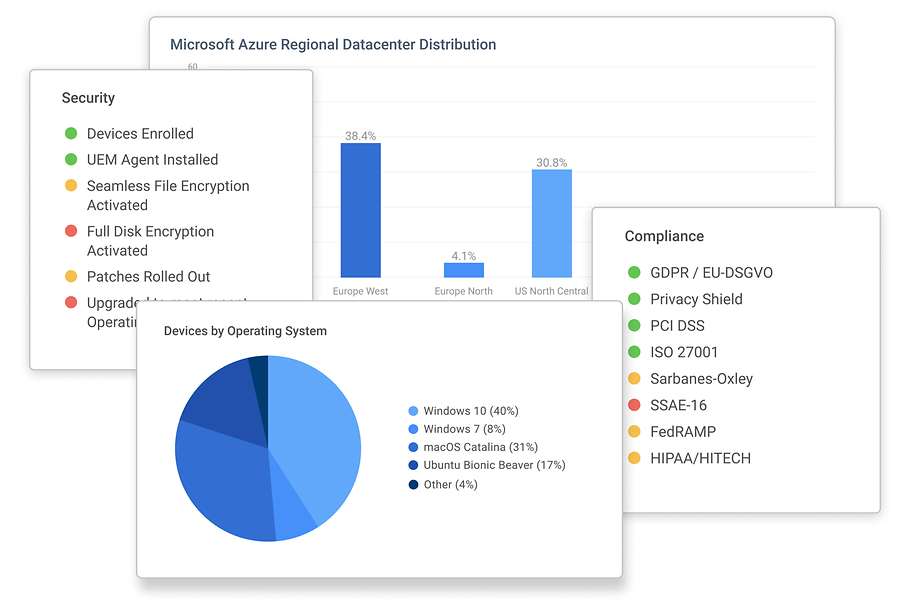Click the yellow dot beside HIPAA/HITECH
This screenshot has width=900, height=600.
coord(634,458)
